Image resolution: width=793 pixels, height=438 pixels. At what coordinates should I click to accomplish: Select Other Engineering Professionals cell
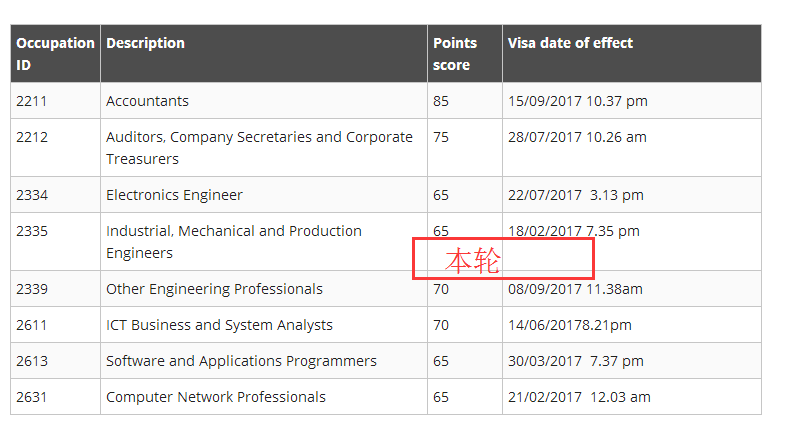coord(215,289)
